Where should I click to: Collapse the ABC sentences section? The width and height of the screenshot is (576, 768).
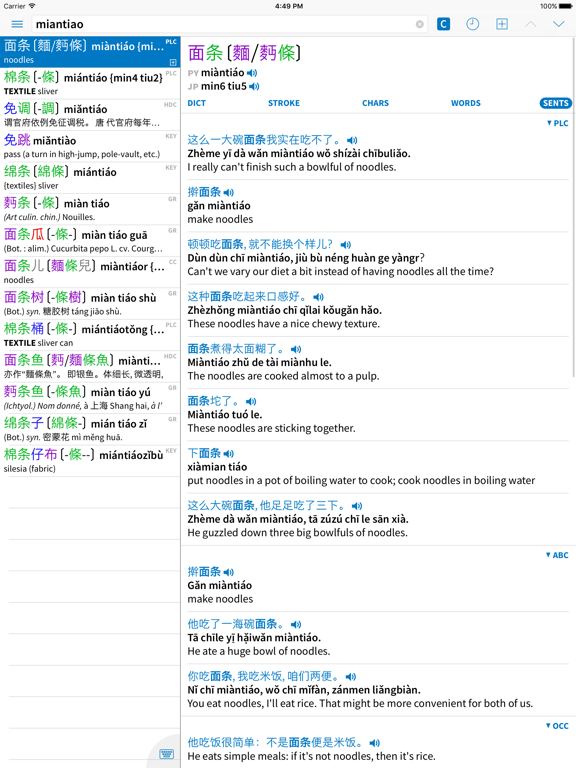click(x=557, y=555)
